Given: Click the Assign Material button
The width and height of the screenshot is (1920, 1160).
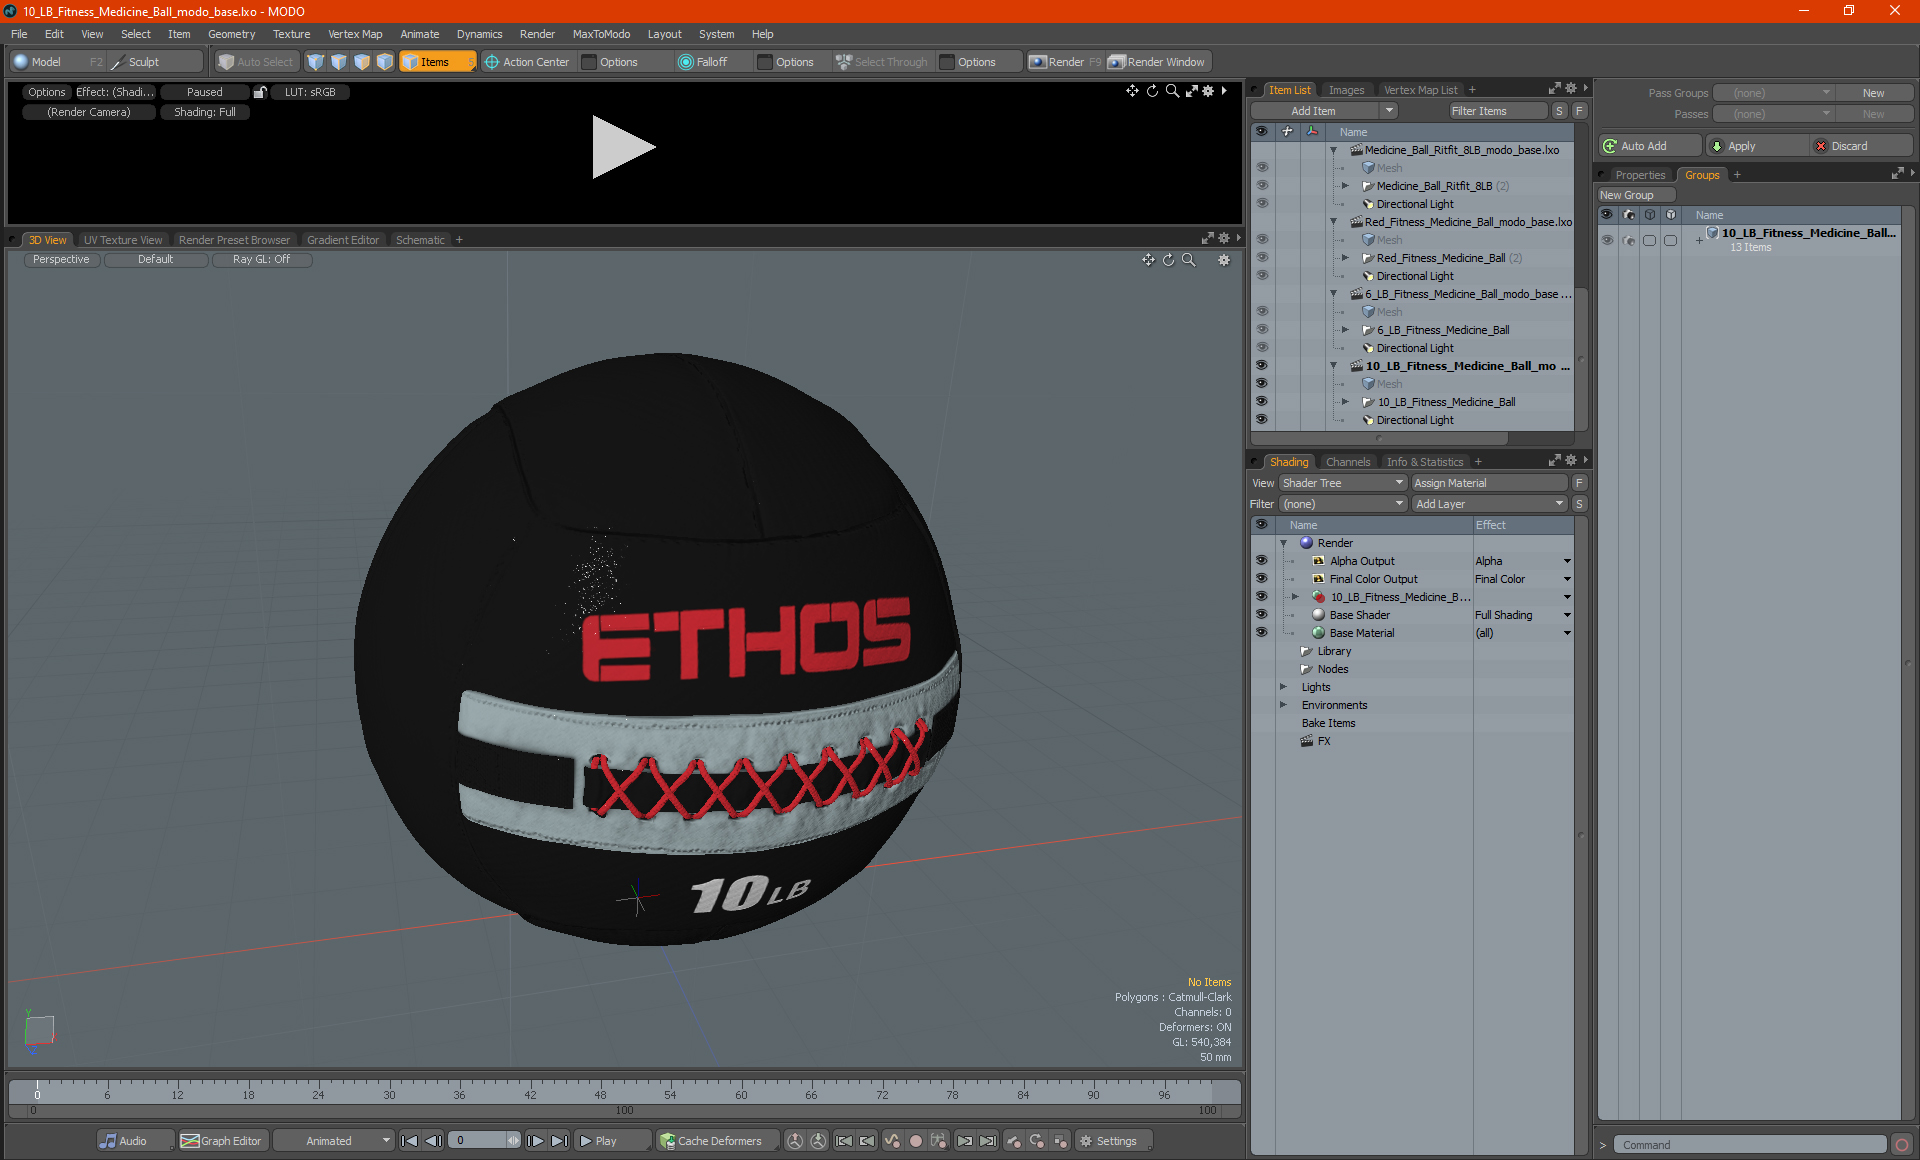Looking at the screenshot, I should coord(1489,483).
